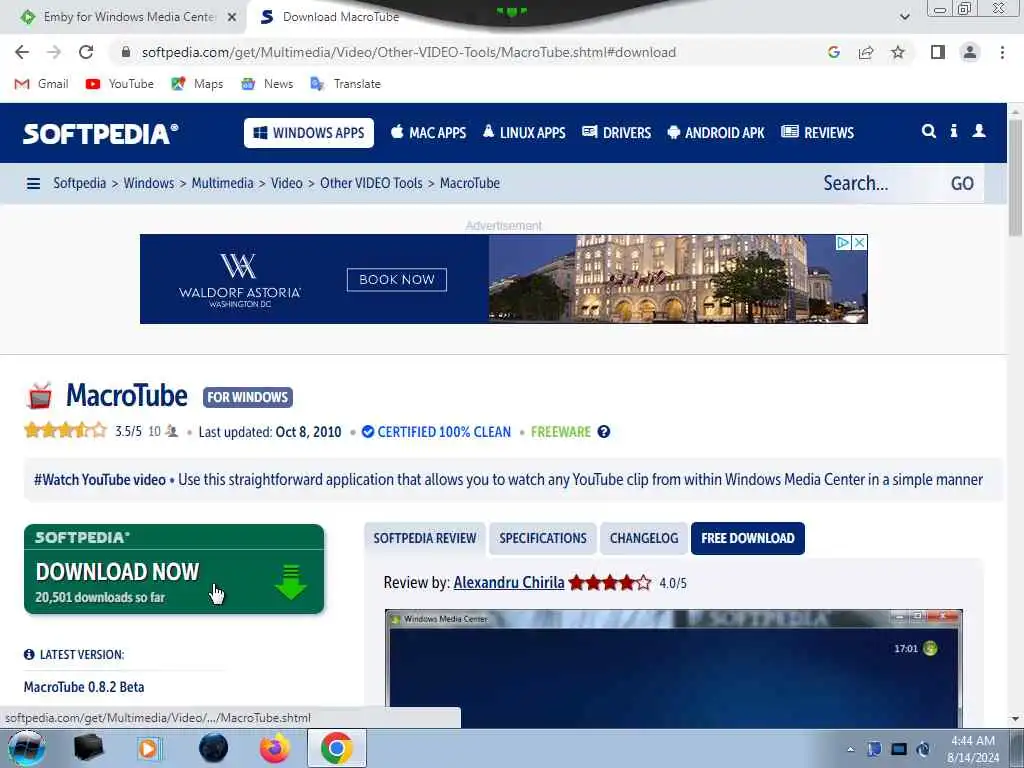
Task: Open the YouTube bookmark
Action: [120, 84]
